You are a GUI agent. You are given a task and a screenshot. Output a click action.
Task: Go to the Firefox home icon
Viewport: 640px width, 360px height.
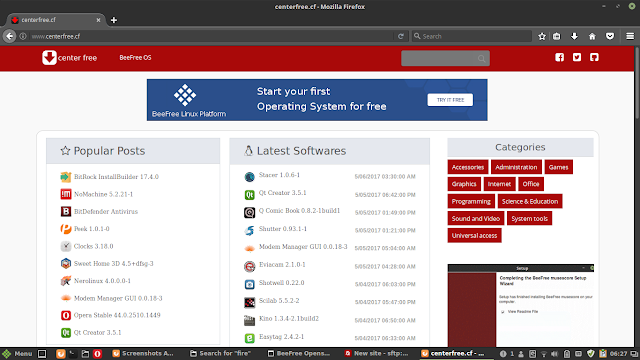tap(592, 36)
